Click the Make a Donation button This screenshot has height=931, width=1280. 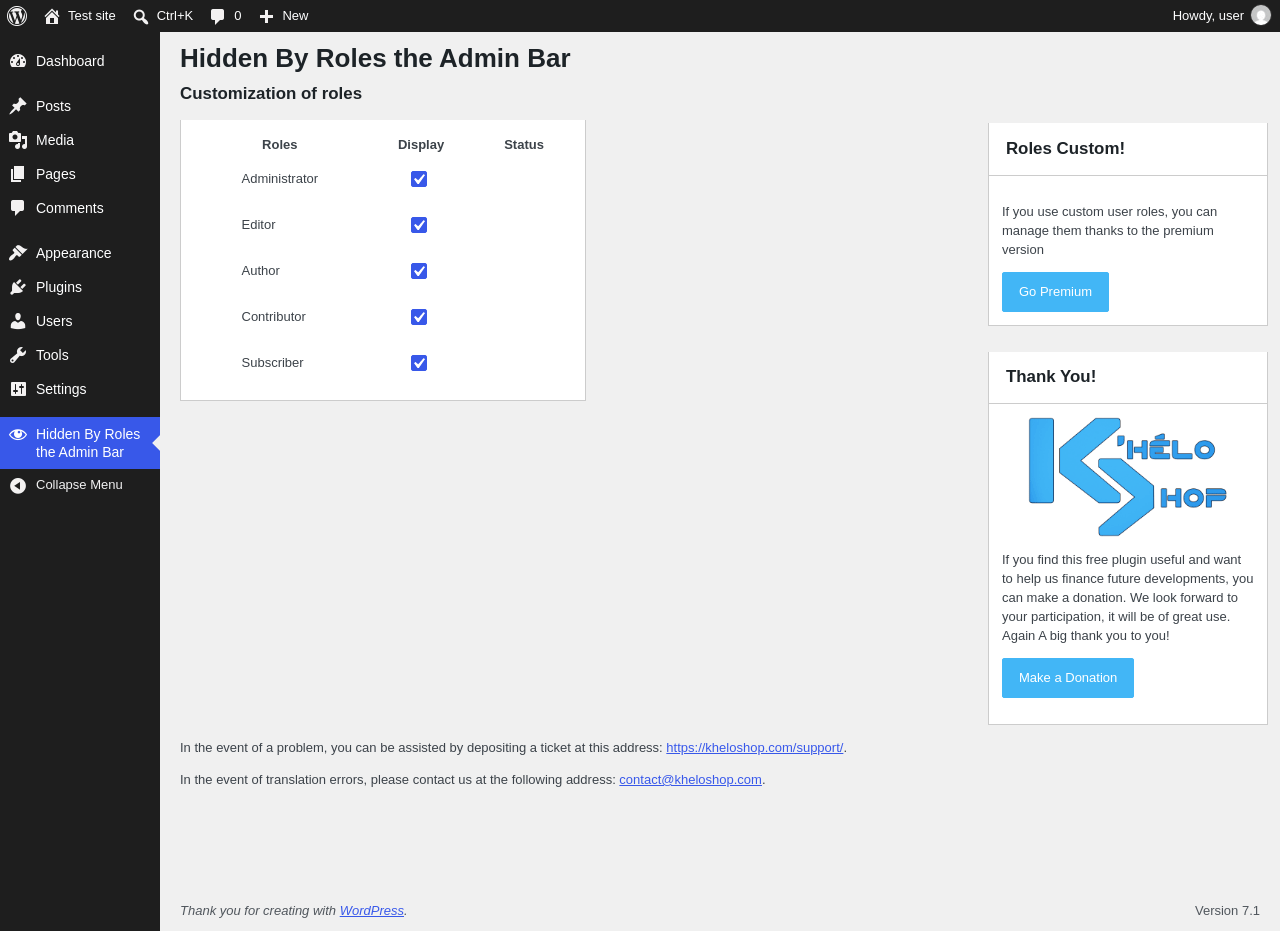point(1068,678)
